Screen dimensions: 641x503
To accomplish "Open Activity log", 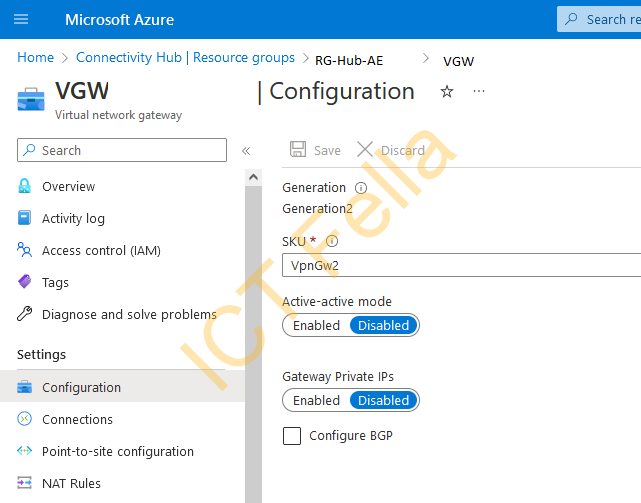I will click(x=74, y=218).
